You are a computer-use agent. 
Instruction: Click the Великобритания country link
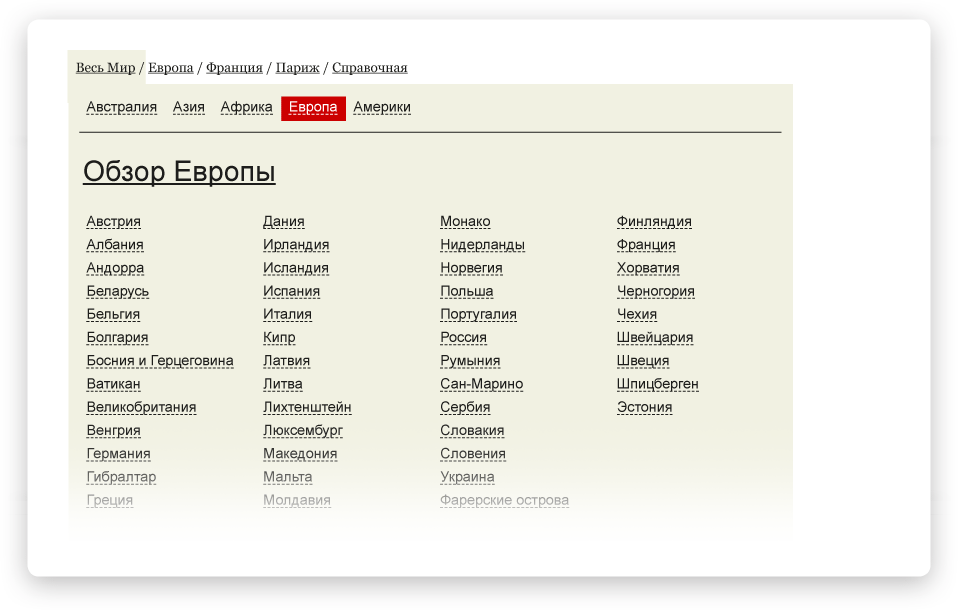click(x=141, y=408)
